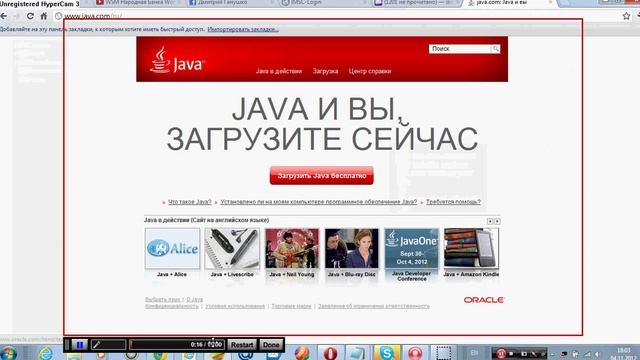
Task: Click the taskbar clock
Action: [624, 353]
